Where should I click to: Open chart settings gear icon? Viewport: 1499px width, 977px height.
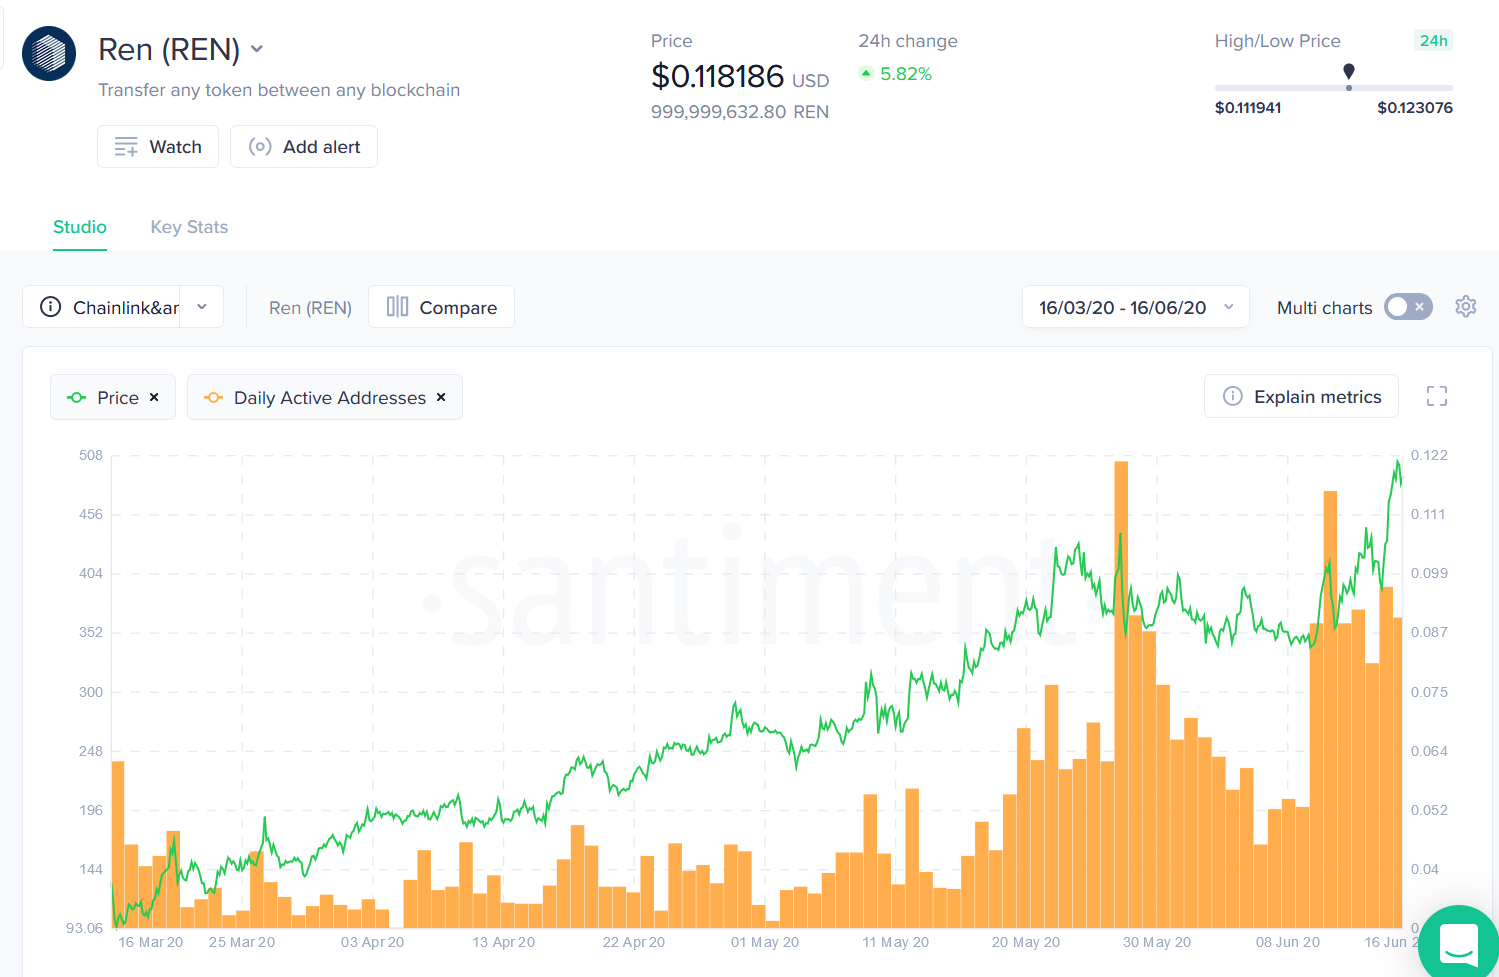(x=1466, y=307)
